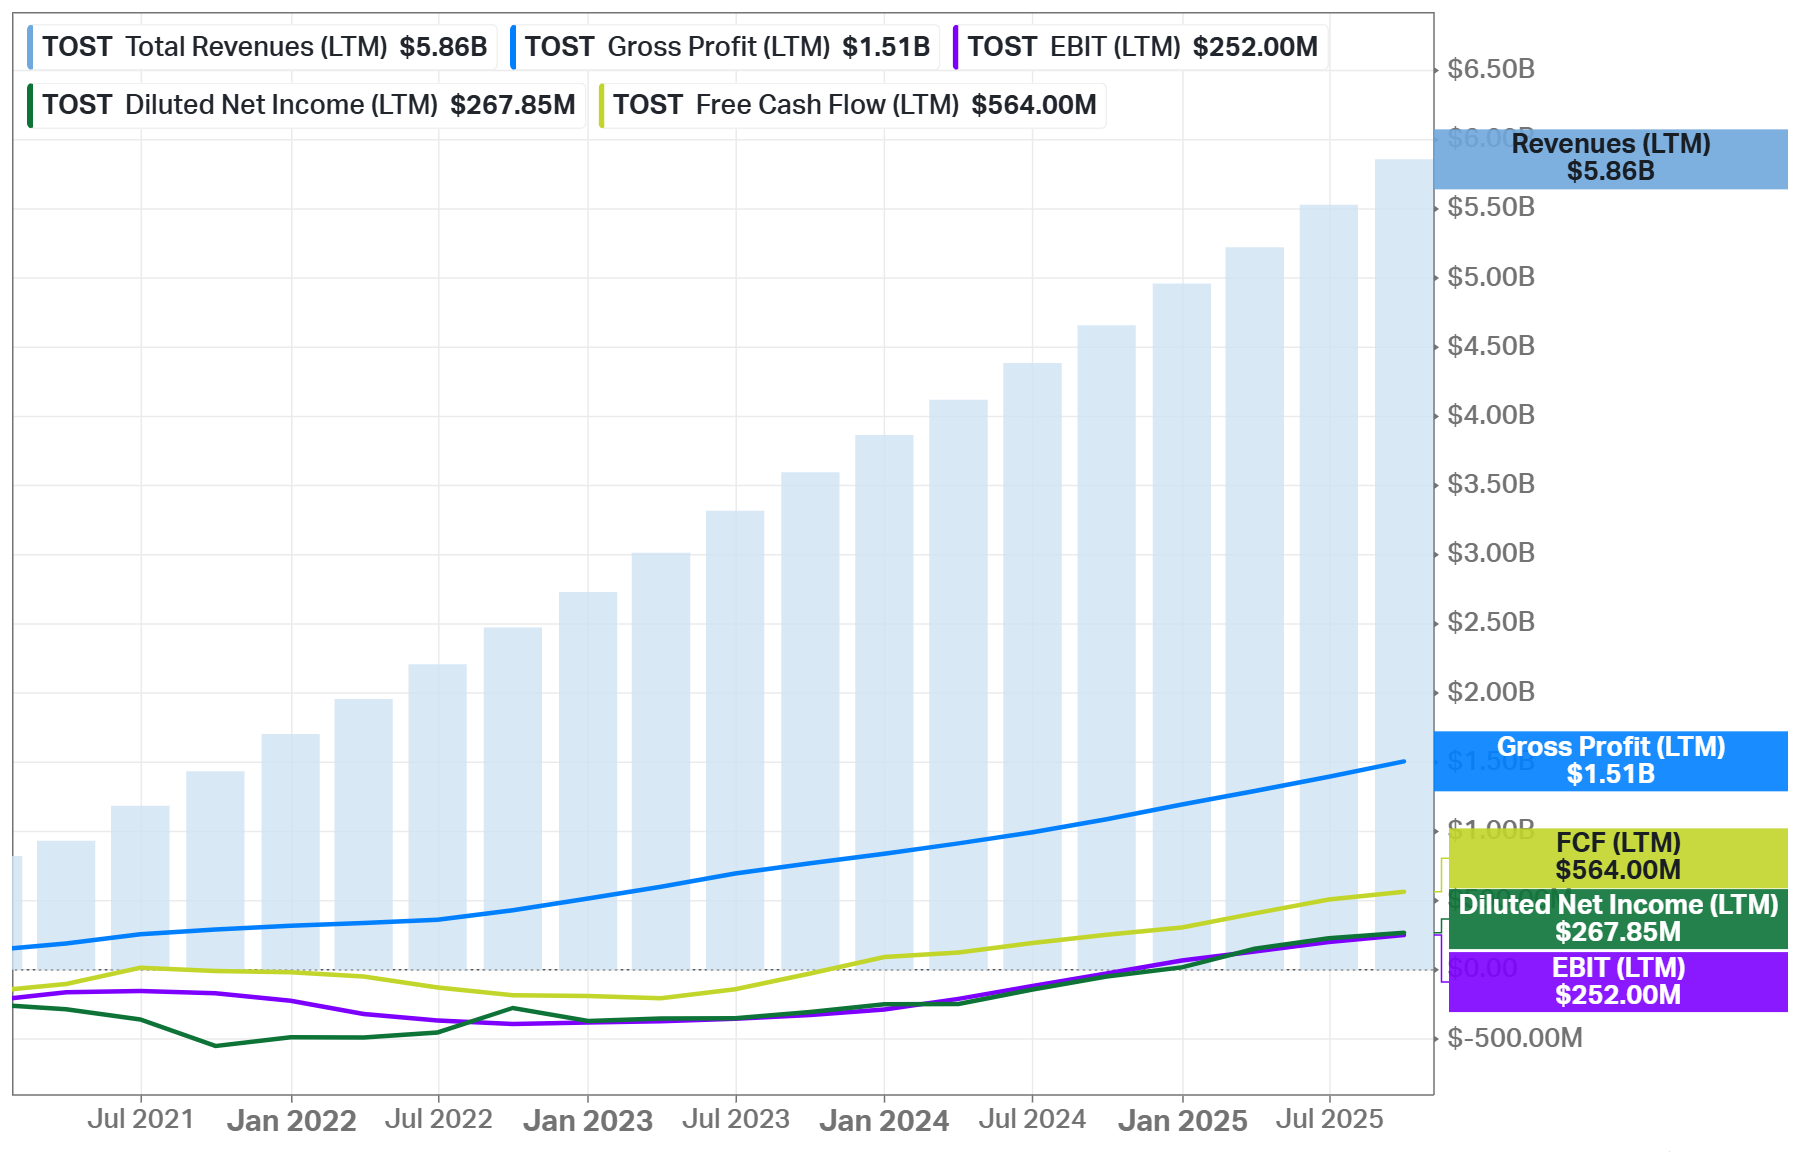Click the Jan 2025 x-axis label
Screen dimensions: 1799x1152
(1182, 1120)
